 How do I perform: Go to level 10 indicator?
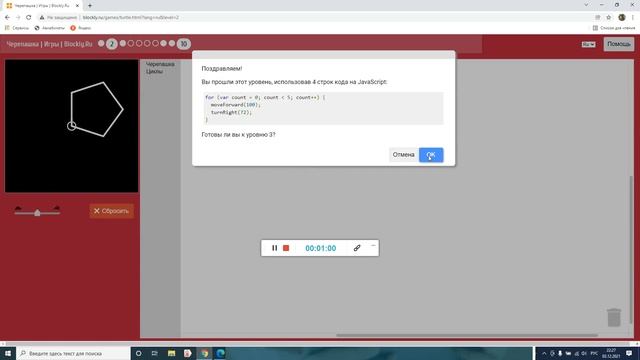pyautogui.click(x=184, y=44)
